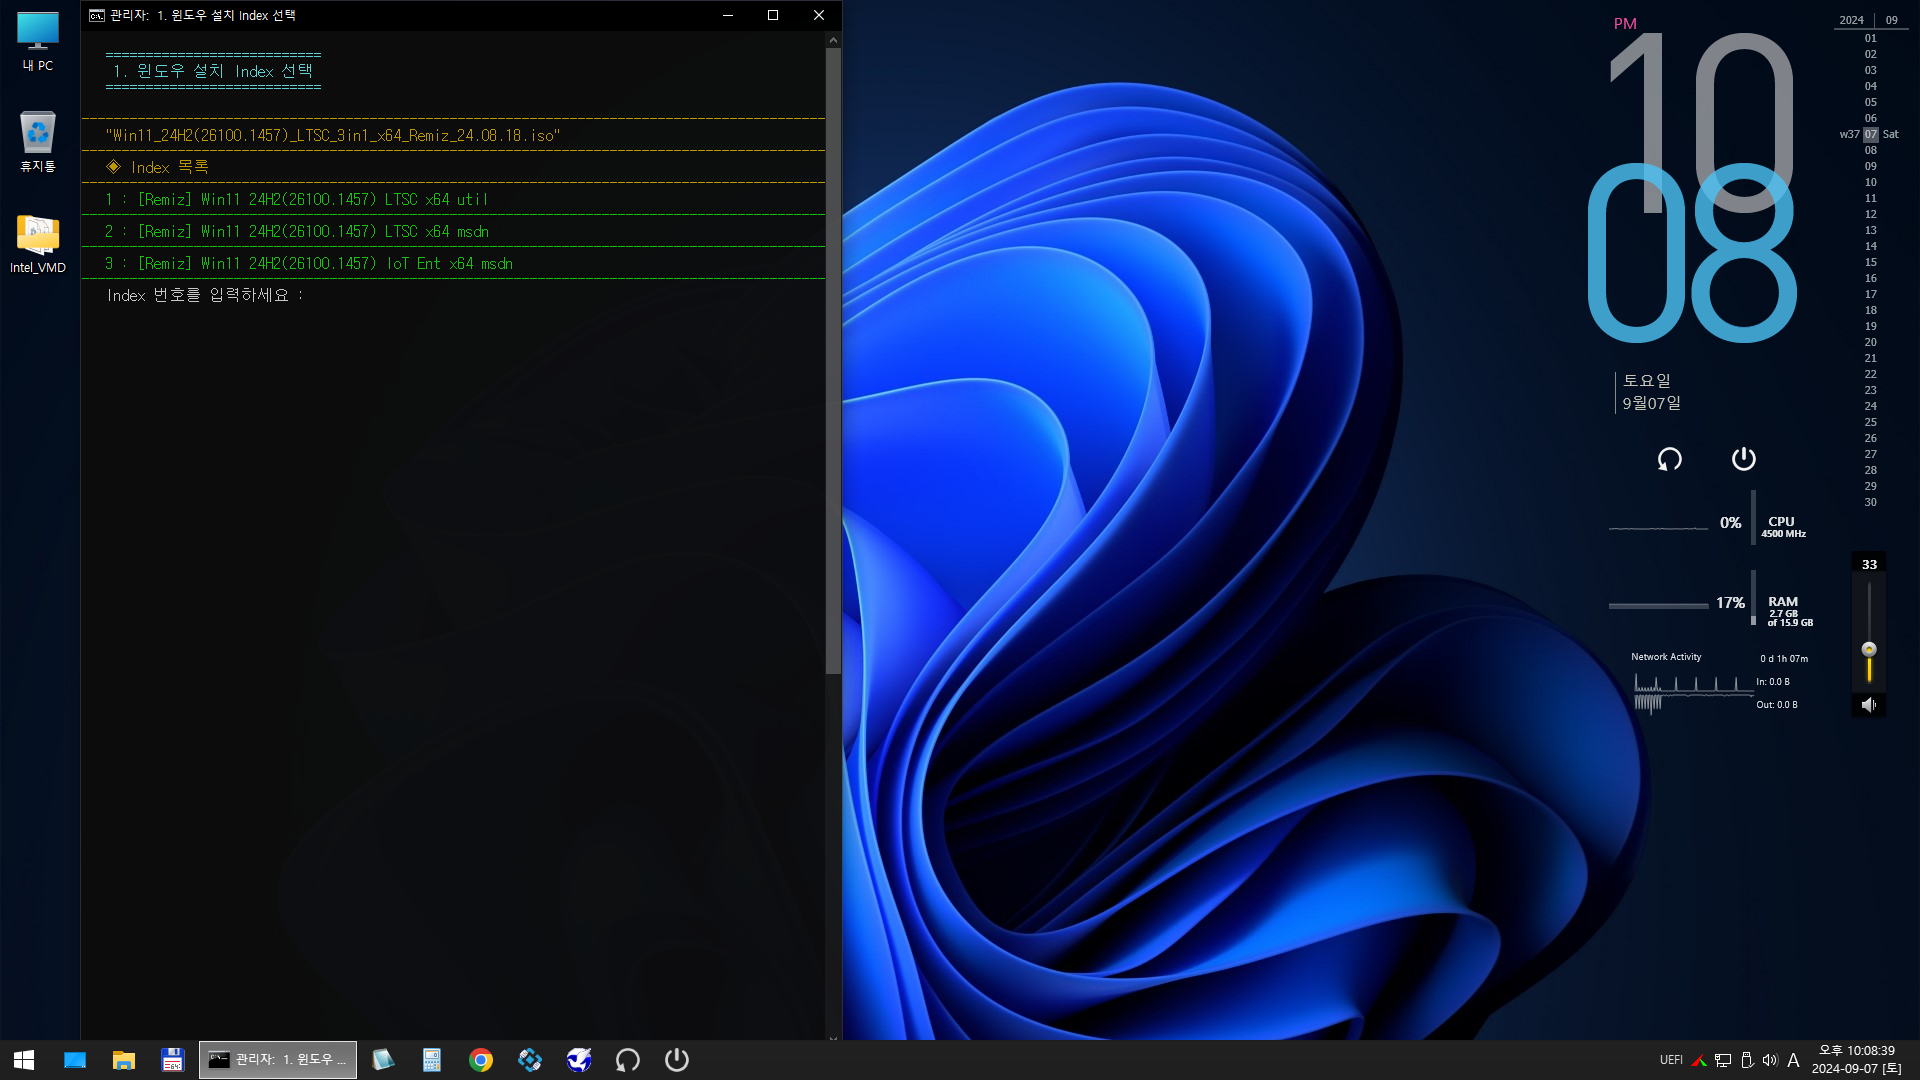This screenshot has height=1080, width=1920.
Task: Click the 'Index 번호를 입력하세요' prompt line
Action: tap(205, 295)
